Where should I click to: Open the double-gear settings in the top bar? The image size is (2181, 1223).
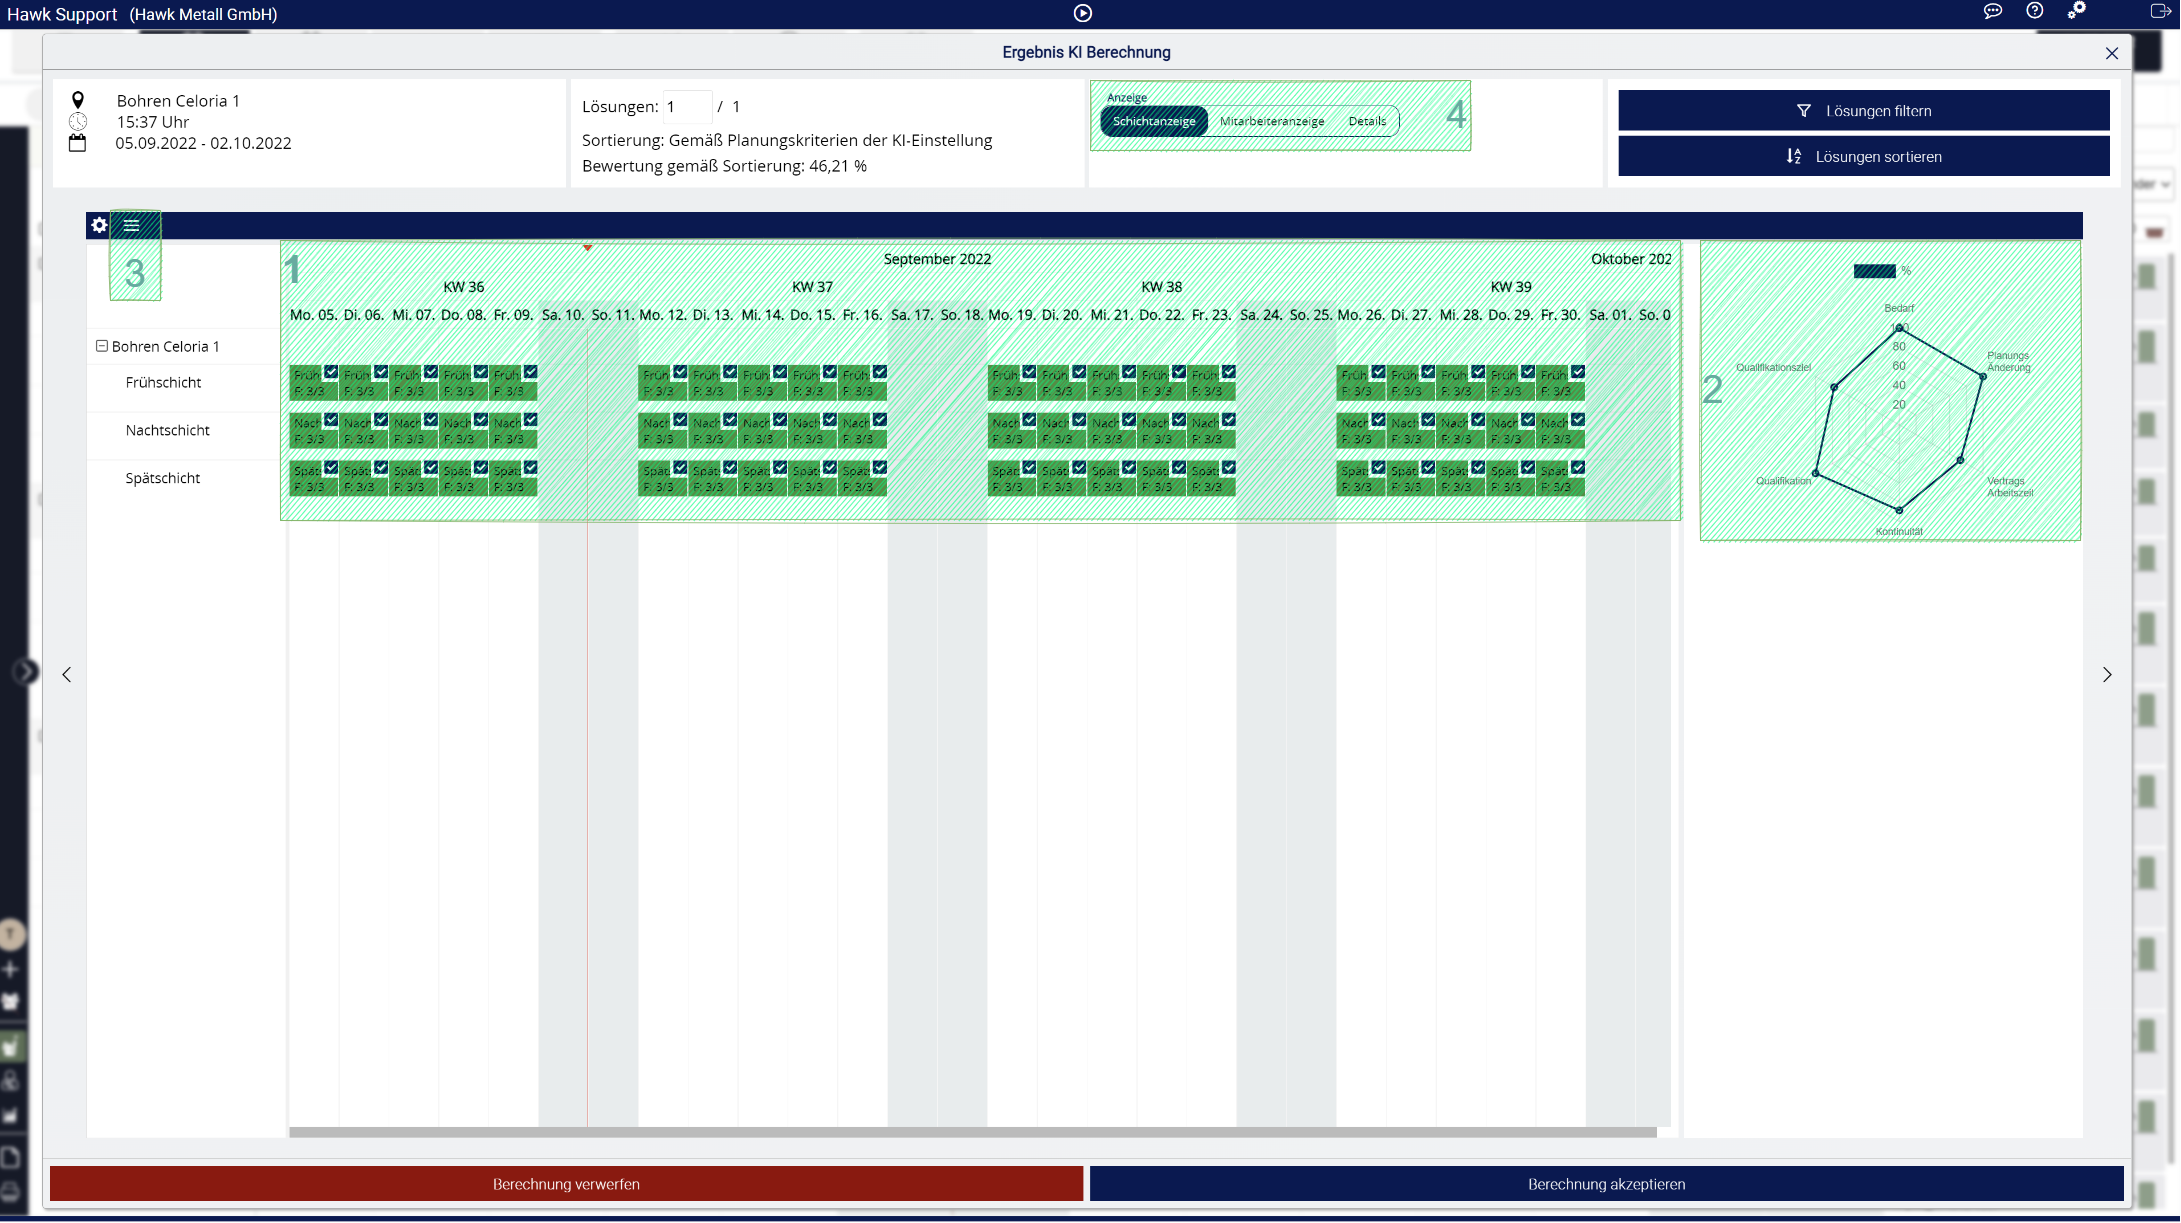pos(2077,11)
